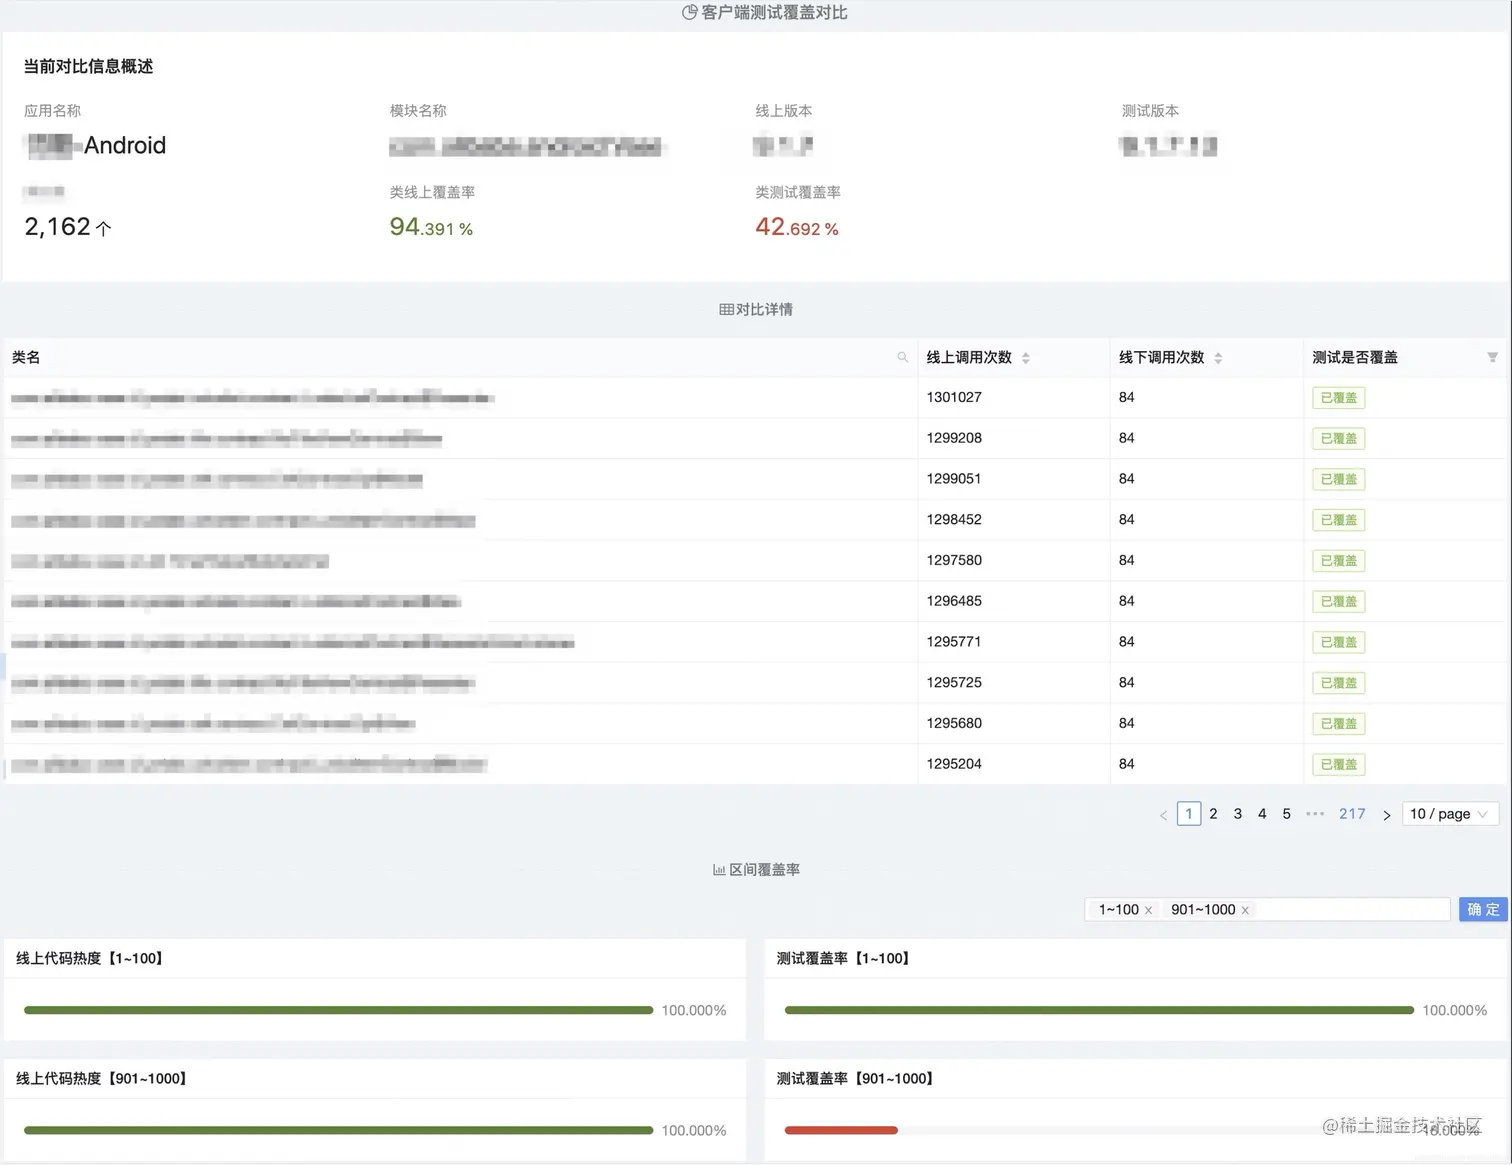
Task: Click the 区间覆盖率 bar chart icon
Action: 719,870
